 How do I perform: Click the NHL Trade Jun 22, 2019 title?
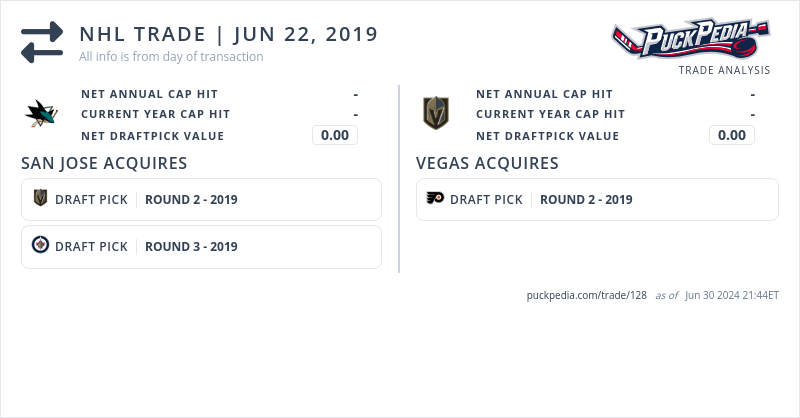tap(228, 34)
